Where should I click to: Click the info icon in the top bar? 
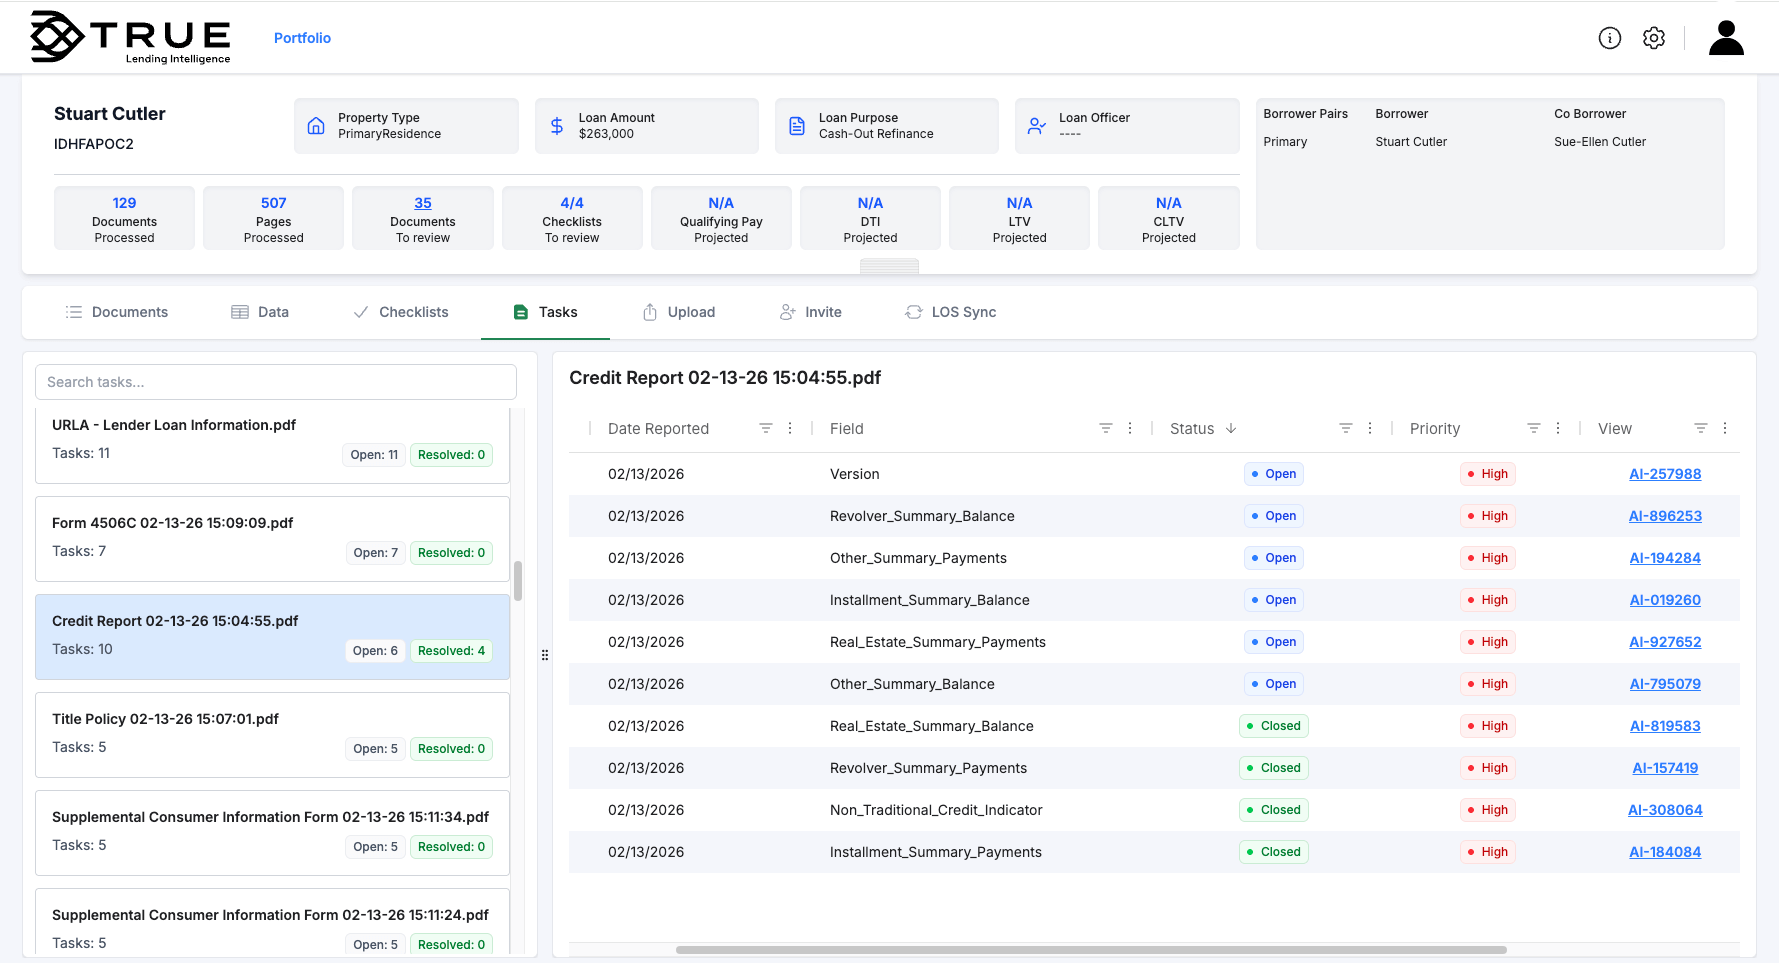(x=1610, y=37)
